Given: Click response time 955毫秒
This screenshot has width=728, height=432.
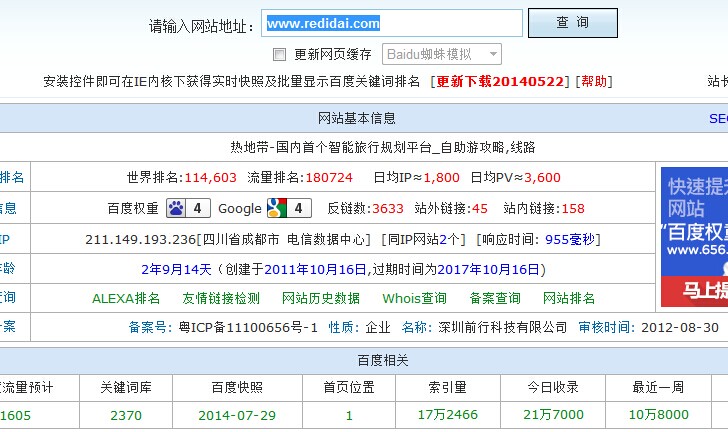Looking at the screenshot, I should click(x=570, y=240).
